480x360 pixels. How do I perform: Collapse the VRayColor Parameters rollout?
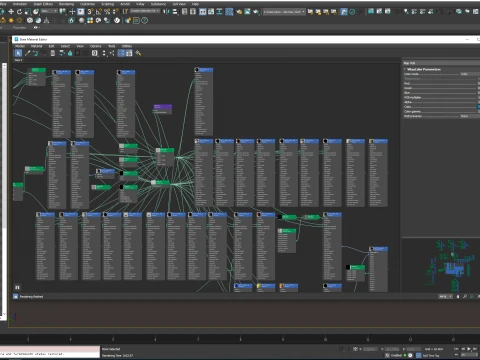(x=424, y=69)
